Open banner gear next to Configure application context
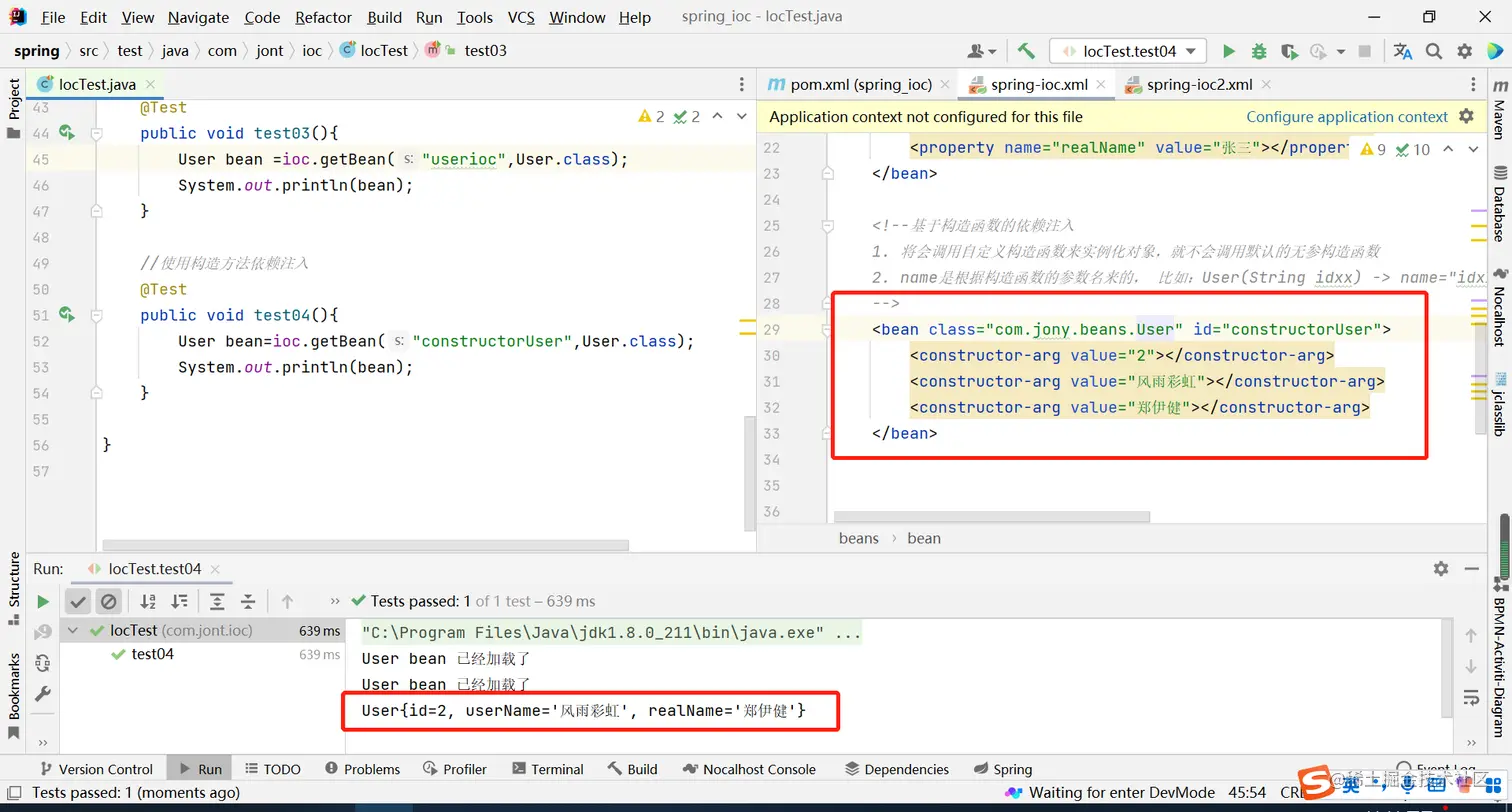Screen dimensions: 1512x812 click(x=1467, y=116)
